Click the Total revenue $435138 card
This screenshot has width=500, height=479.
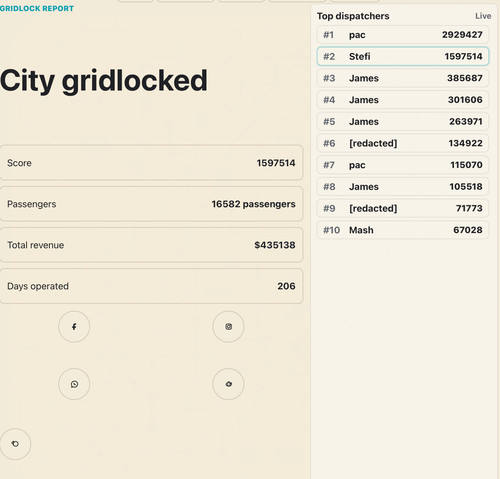151,245
